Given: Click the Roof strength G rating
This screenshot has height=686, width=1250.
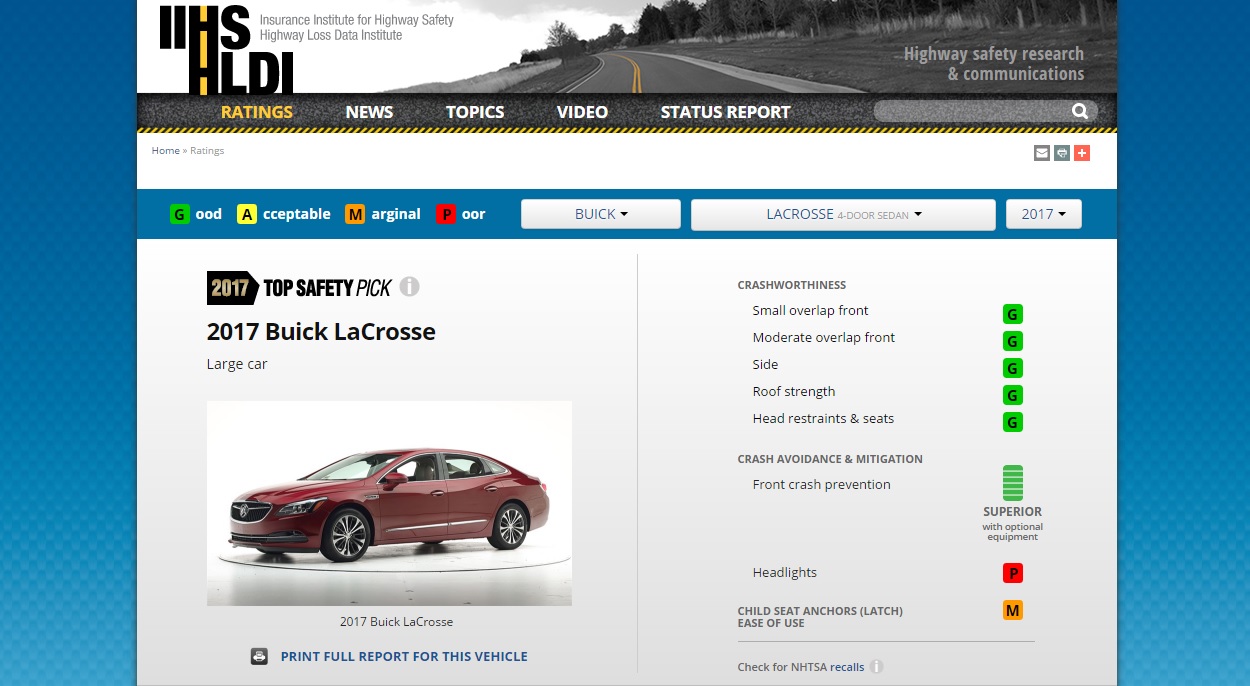Looking at the screenshot, I should click(x=1013, y=396).
